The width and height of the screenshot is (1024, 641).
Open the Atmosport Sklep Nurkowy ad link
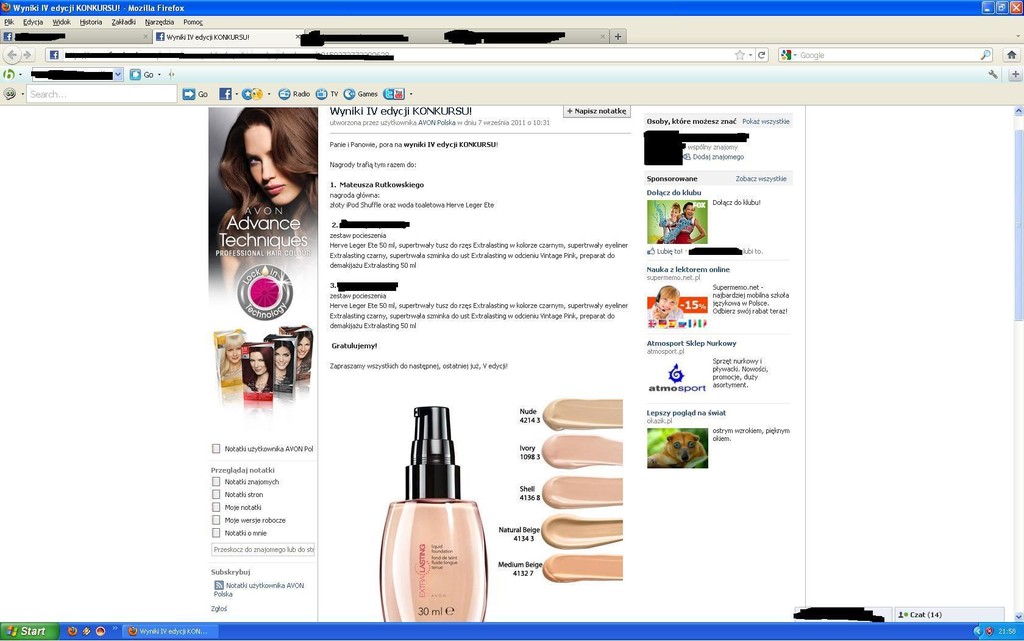click(691, 343)
